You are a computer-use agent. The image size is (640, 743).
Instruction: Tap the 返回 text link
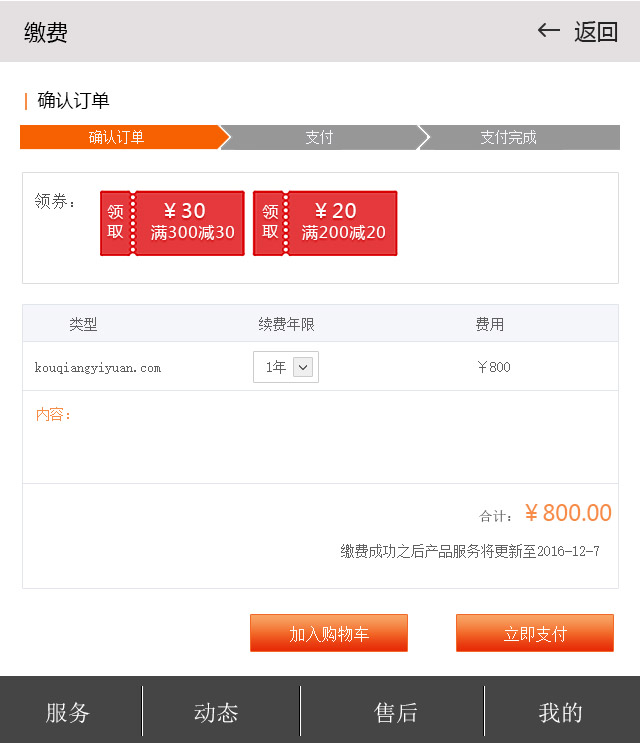(x=596, y=32)
